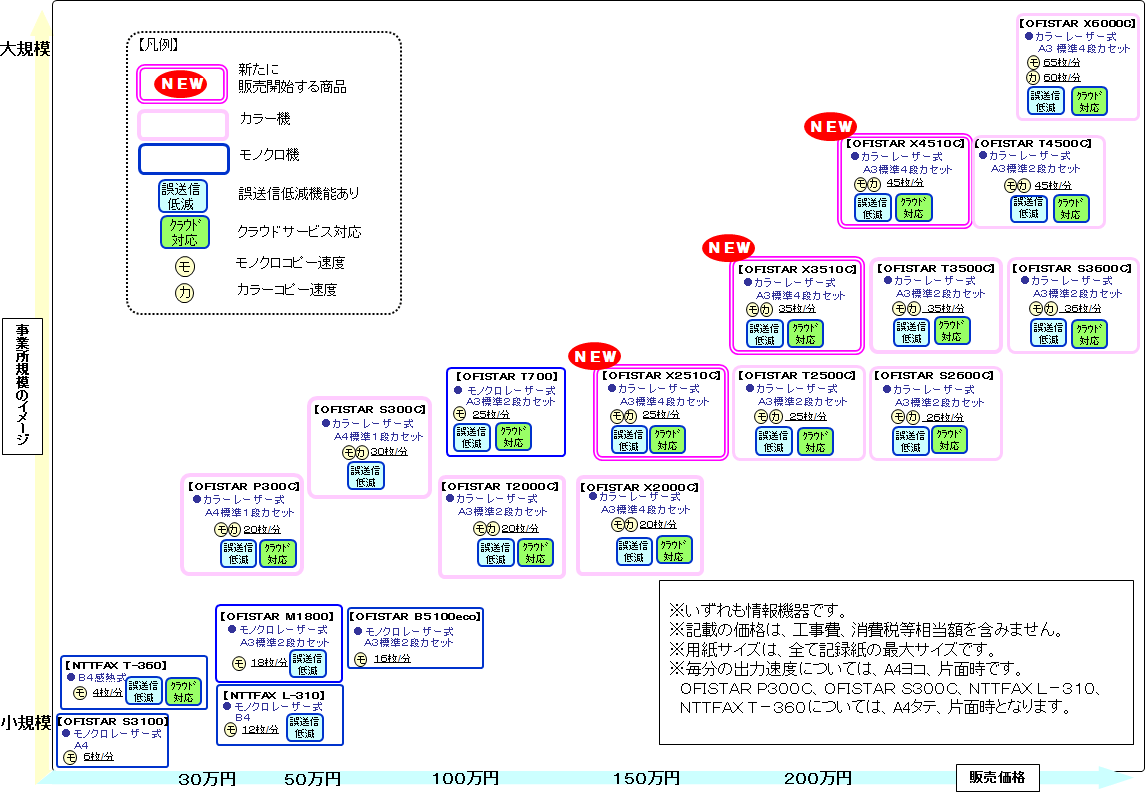Click the NEW badge in the legend

point(180,84)
